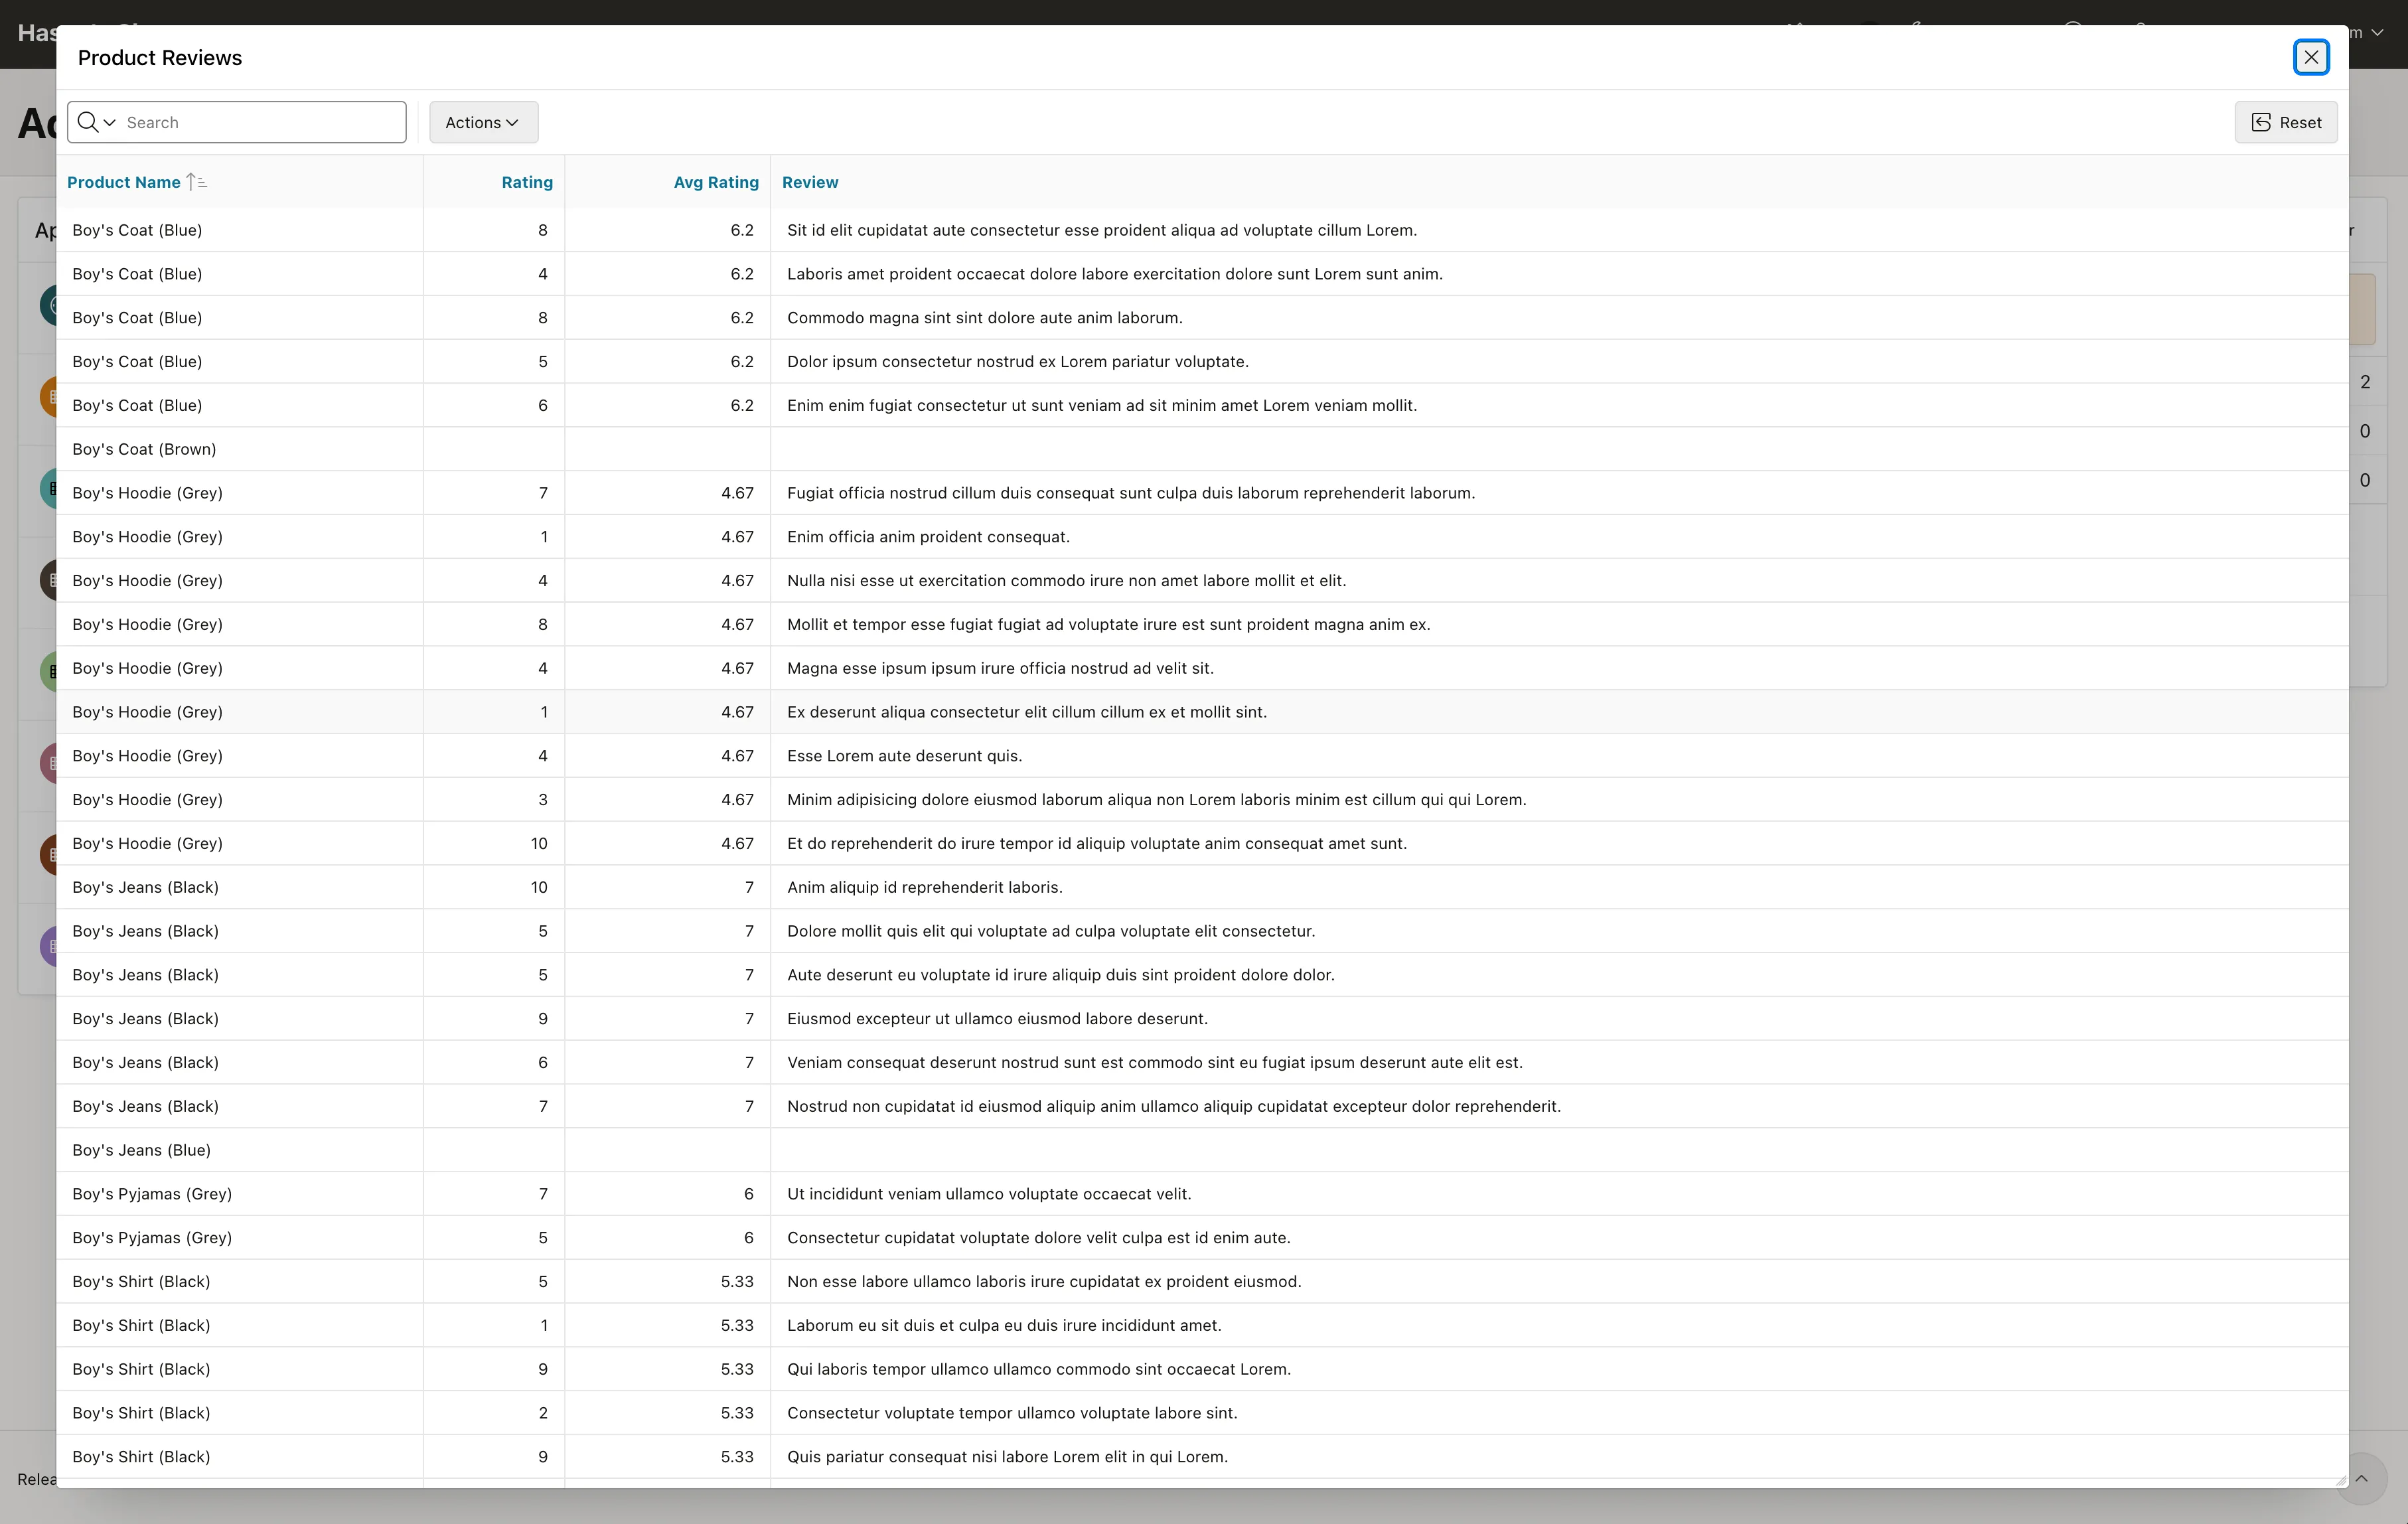Image resolution: width=2408 pixels, height=1524 pixels.
Task: Click review beginning 'Sit id elit cupidatat aute'
Action: [1102, 230]
